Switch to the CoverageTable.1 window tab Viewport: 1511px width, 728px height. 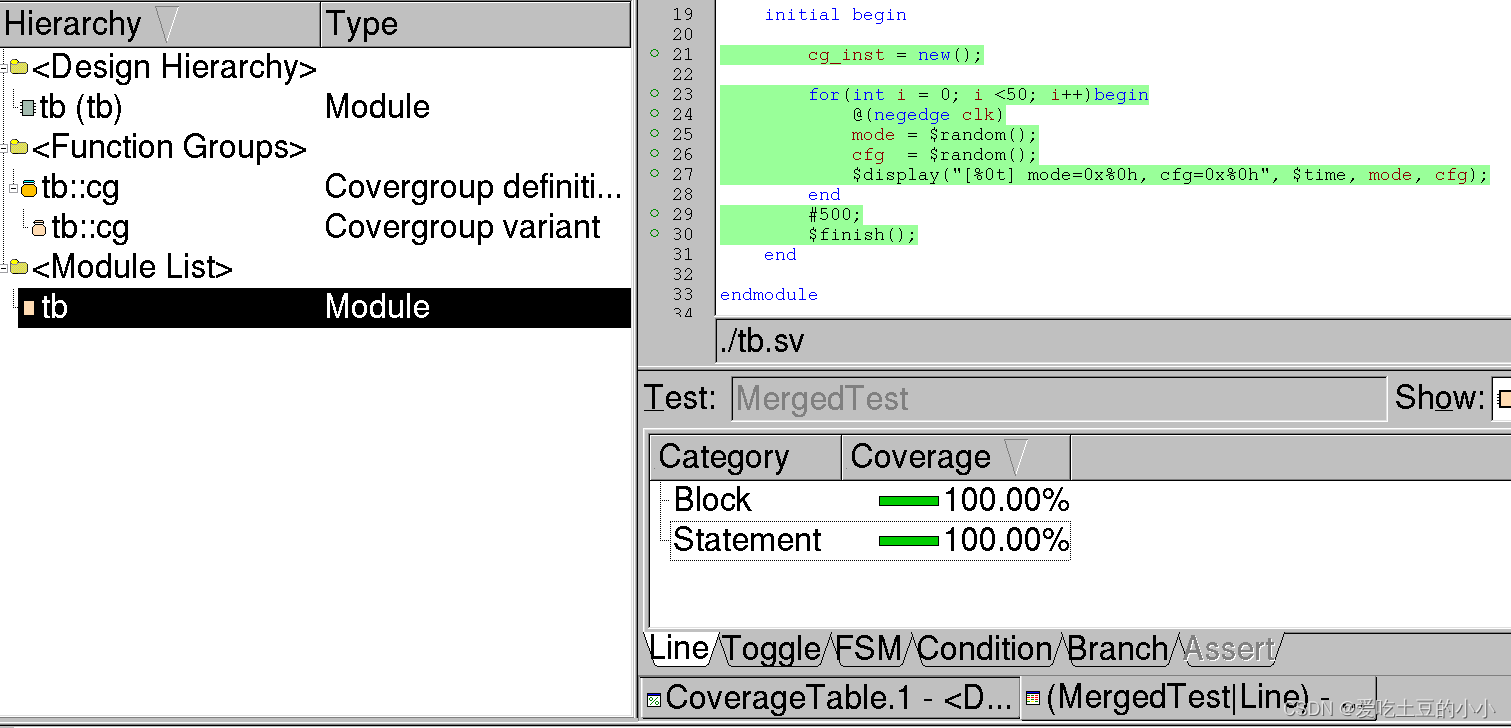830,697
